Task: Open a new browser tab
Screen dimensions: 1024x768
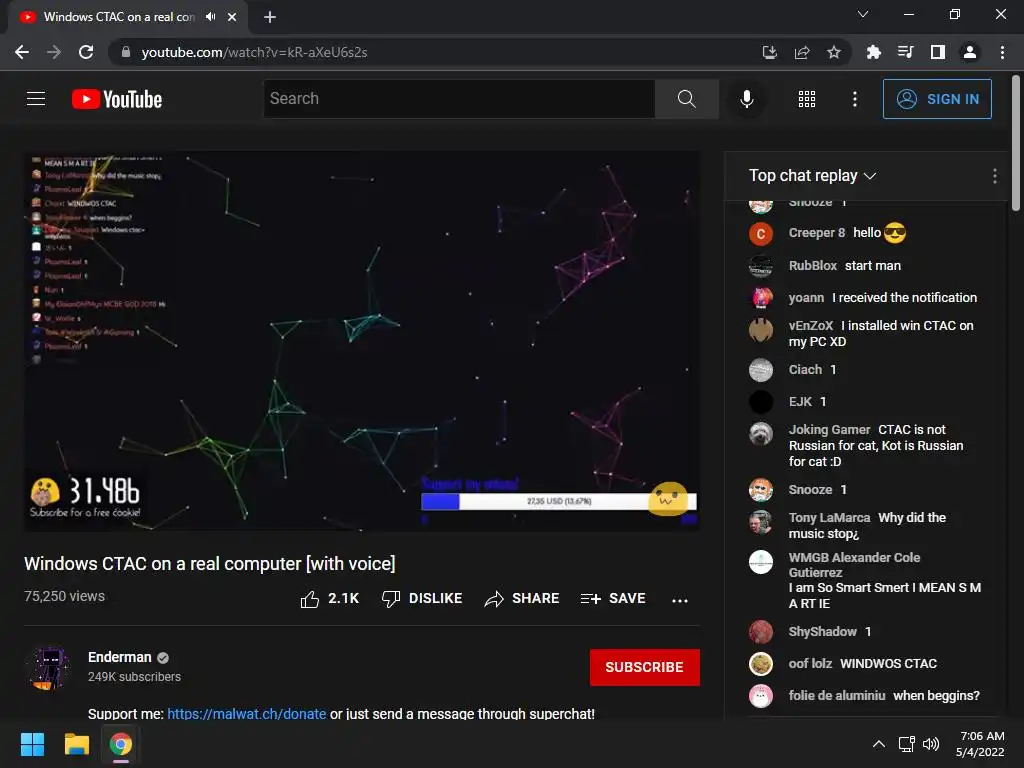Action: (270, 17)
